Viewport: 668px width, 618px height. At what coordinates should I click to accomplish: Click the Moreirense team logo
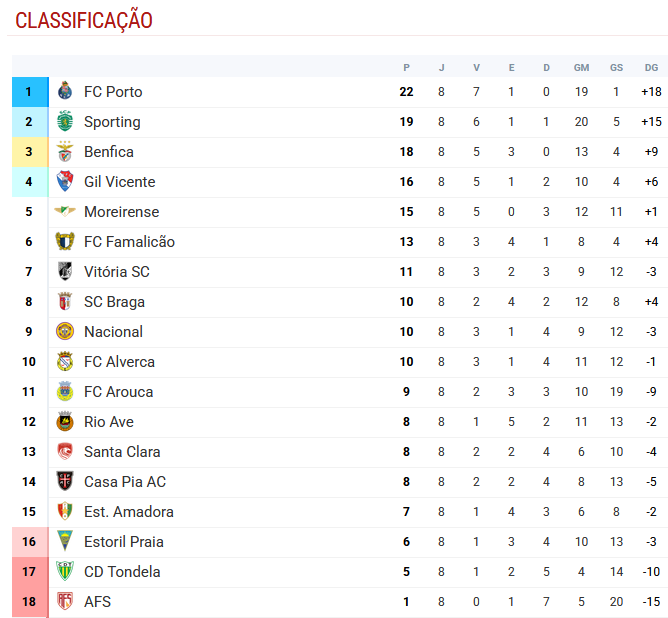(65, 212)
